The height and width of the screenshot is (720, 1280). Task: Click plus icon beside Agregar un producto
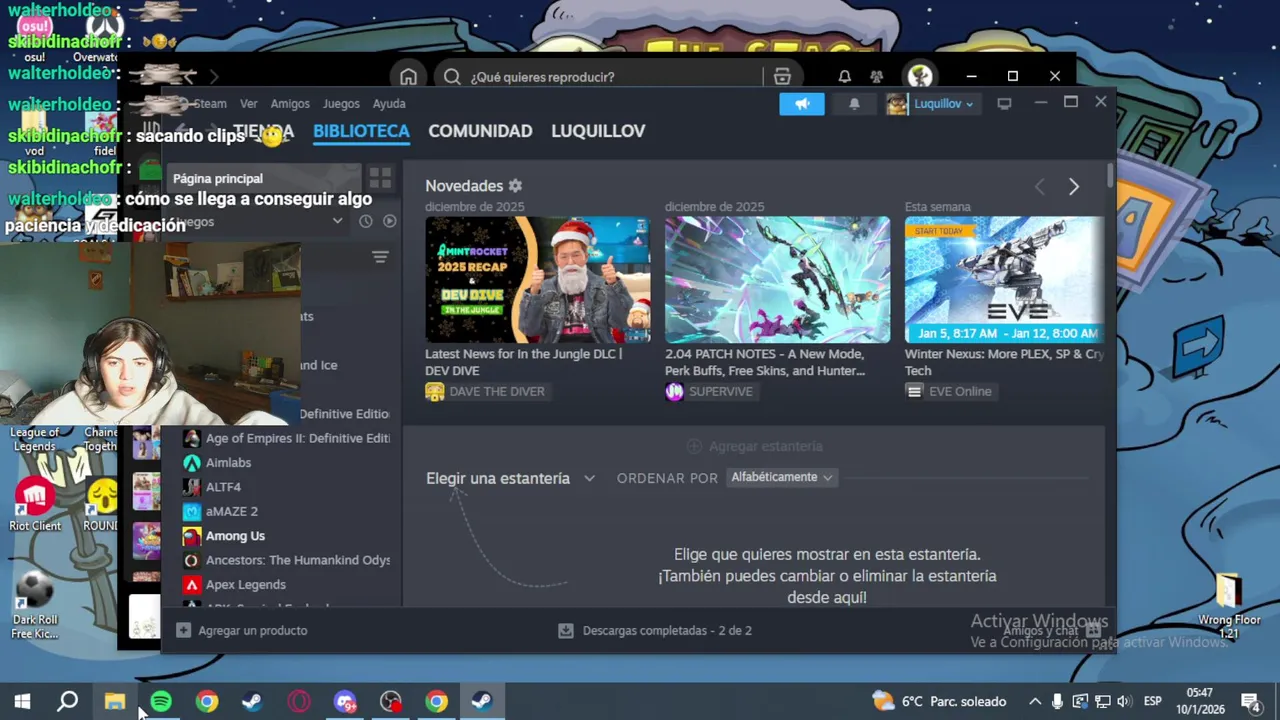[x=183, y=631]
